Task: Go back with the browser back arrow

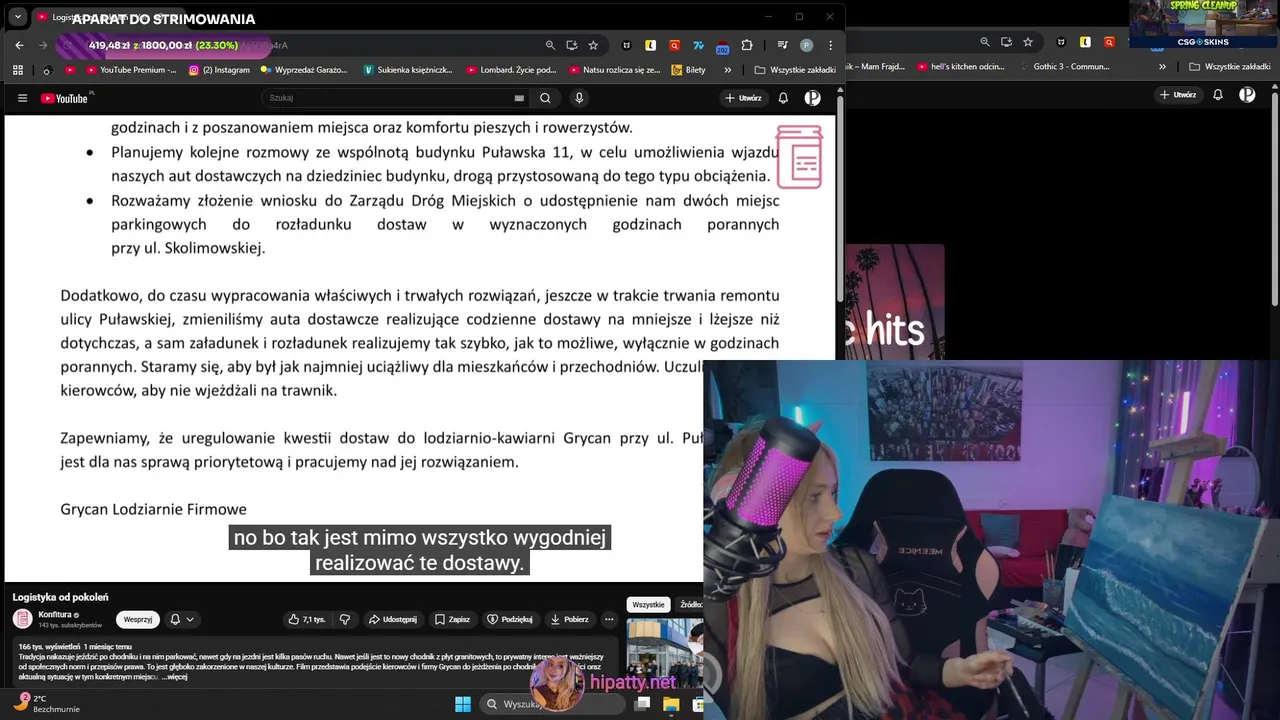Action: [x=19, y=45]
